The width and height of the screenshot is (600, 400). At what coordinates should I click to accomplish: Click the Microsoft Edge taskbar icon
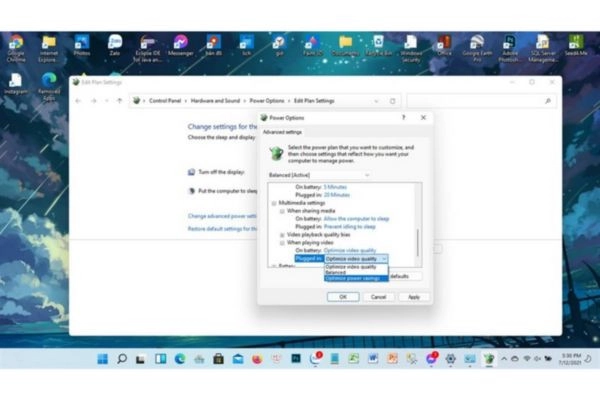(x=180, y=359)
